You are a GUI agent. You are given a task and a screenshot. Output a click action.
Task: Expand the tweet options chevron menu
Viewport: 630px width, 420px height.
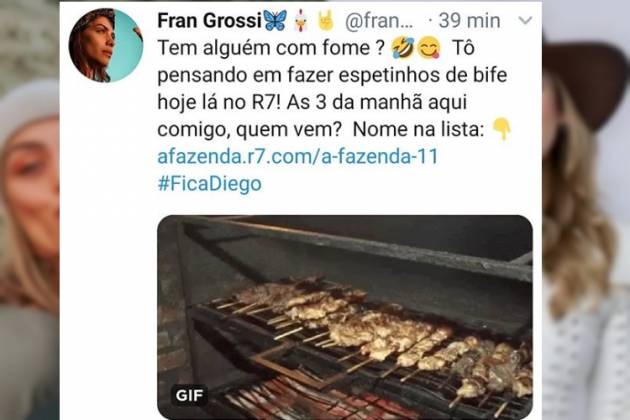[525, 20]
